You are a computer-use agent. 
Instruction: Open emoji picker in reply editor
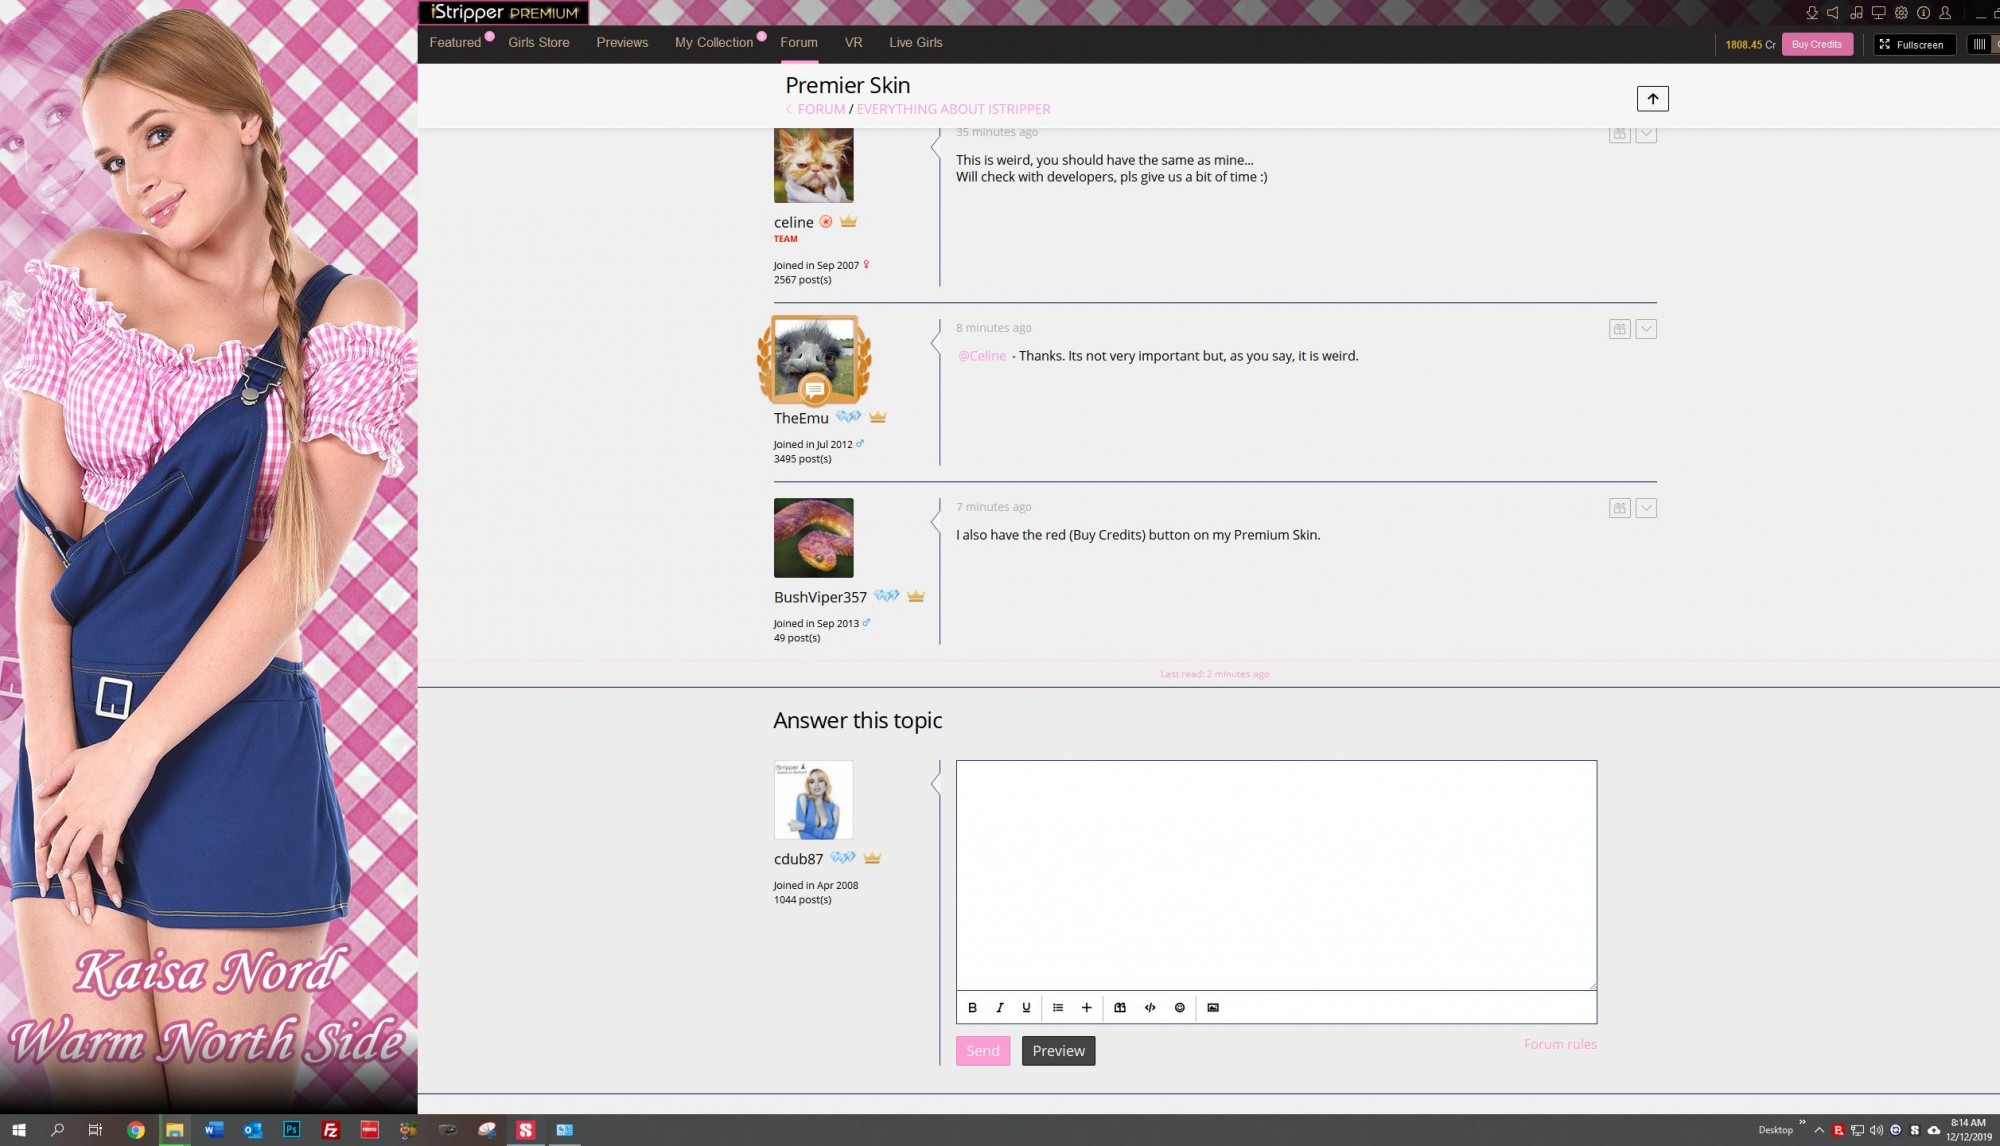tap(1180, 1007)
